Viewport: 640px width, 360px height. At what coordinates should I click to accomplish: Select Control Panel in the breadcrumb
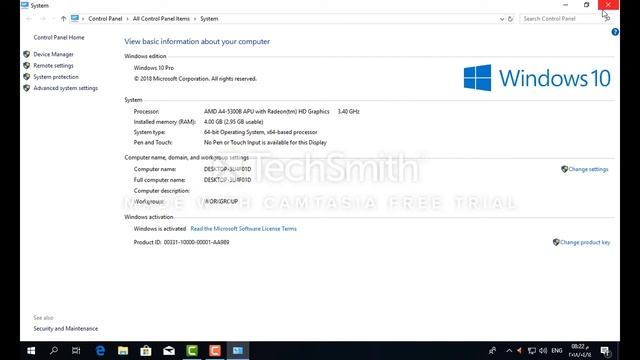pyautogui.click(x=105, y=19)
